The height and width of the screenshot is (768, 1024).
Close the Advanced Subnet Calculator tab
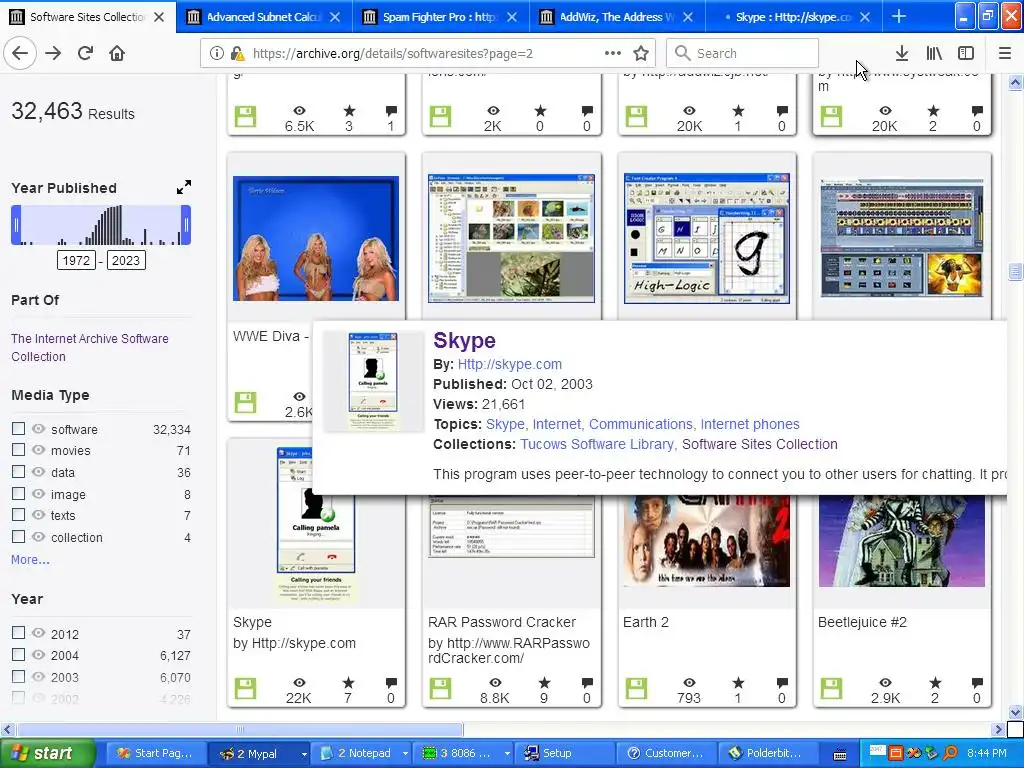(x=335, y=17)
